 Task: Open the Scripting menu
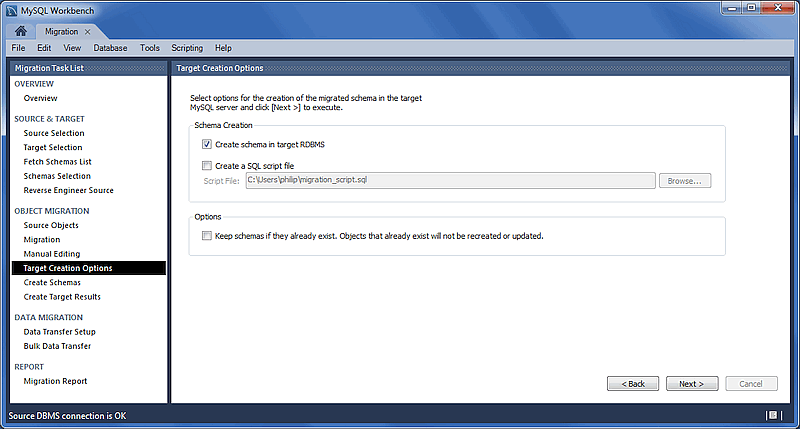[187, 48]
